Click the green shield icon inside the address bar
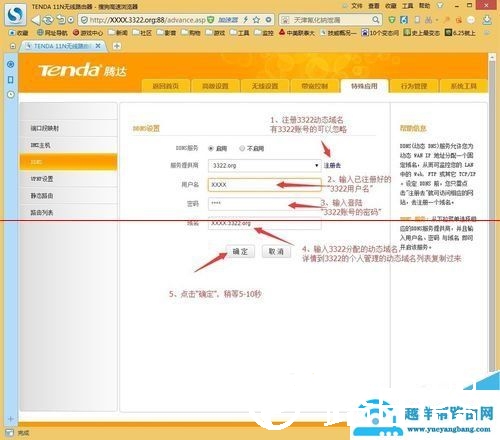The width and height of the screenshot is (500, 440). [211, 20]
